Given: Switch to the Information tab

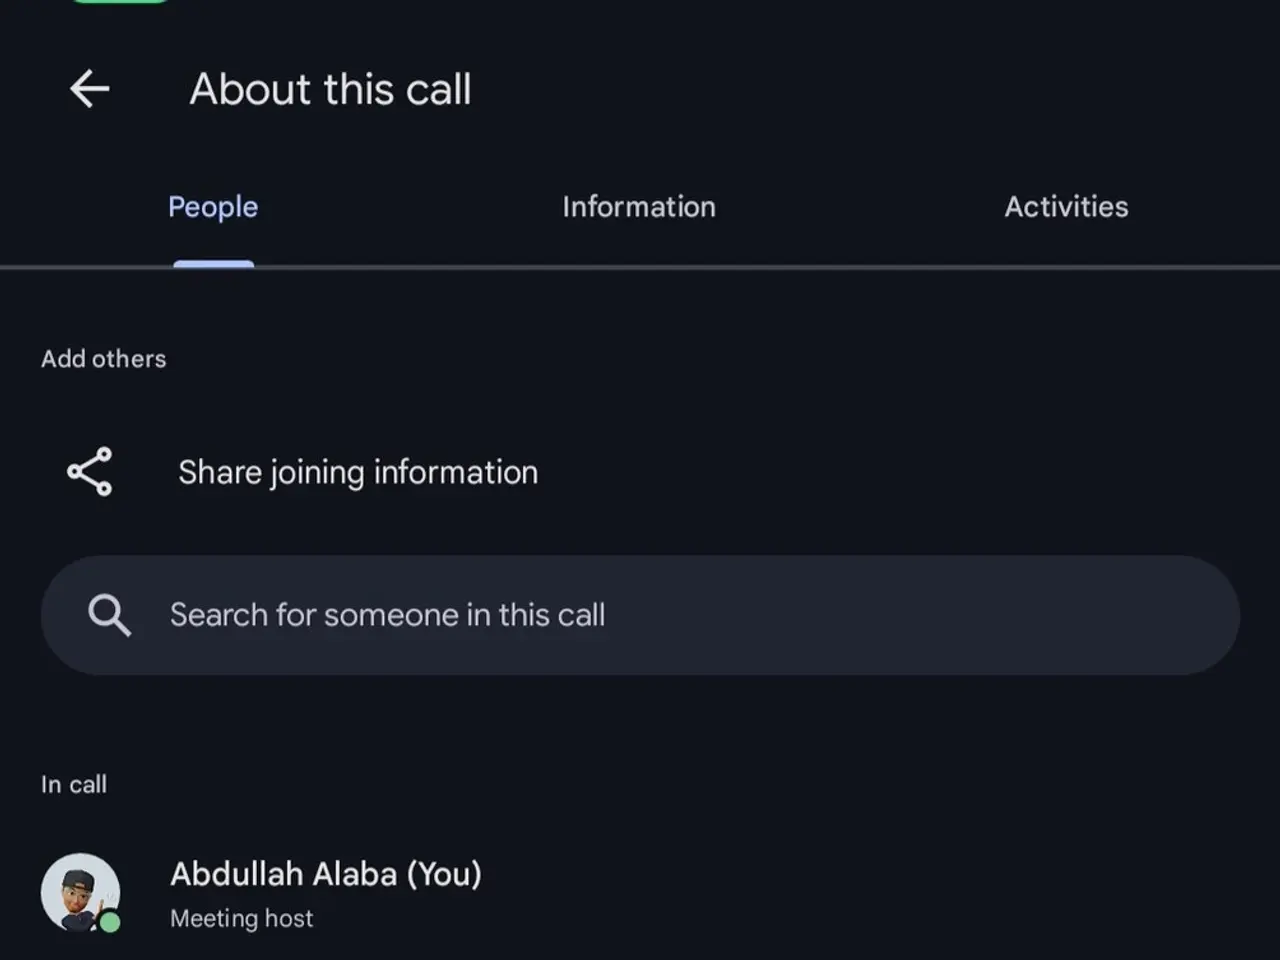Looking at the screenshot, I should click(639, 207).
